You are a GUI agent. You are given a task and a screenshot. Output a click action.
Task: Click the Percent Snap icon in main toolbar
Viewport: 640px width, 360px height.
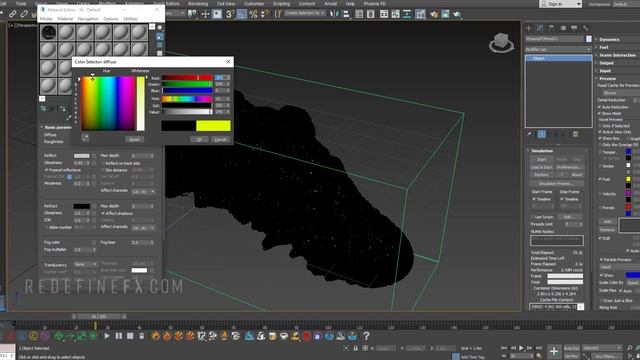click(253, 14)
